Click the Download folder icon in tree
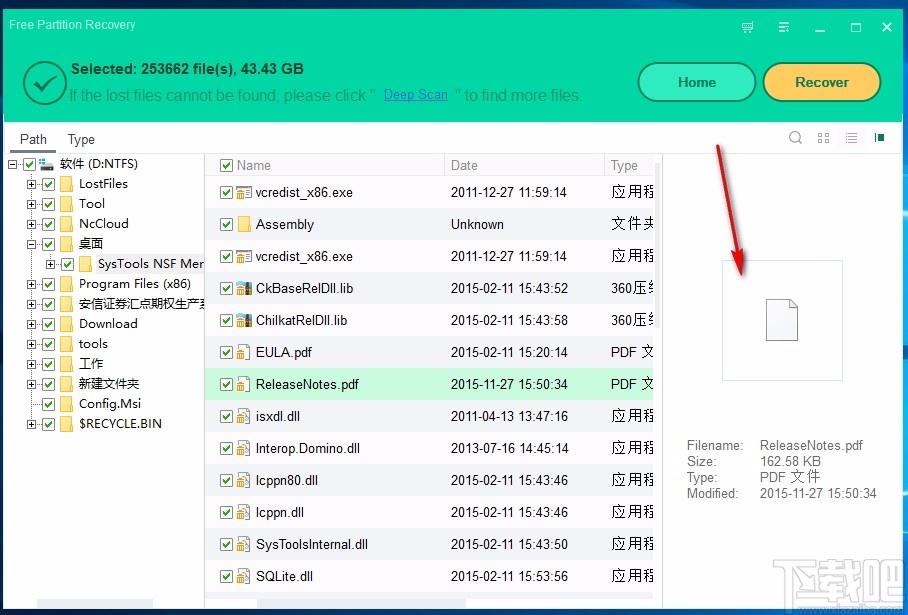The image size is (908, 615). (x=67, y=324)
